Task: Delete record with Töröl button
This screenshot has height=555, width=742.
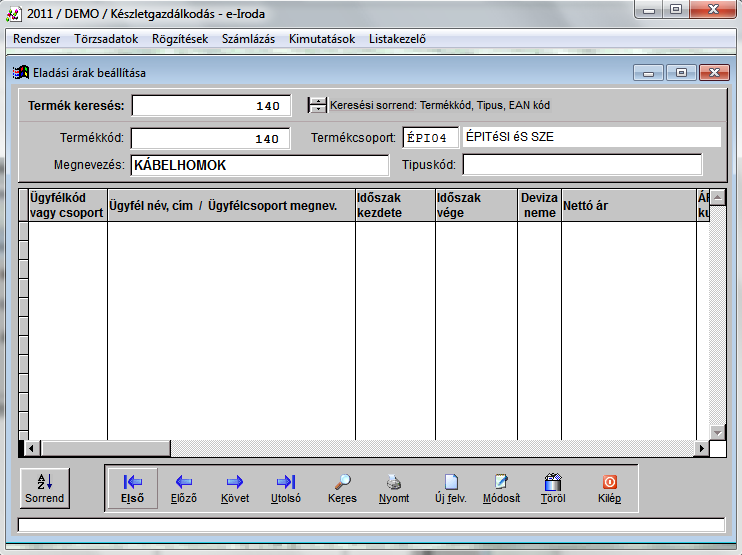Action: tap(553, 488)
